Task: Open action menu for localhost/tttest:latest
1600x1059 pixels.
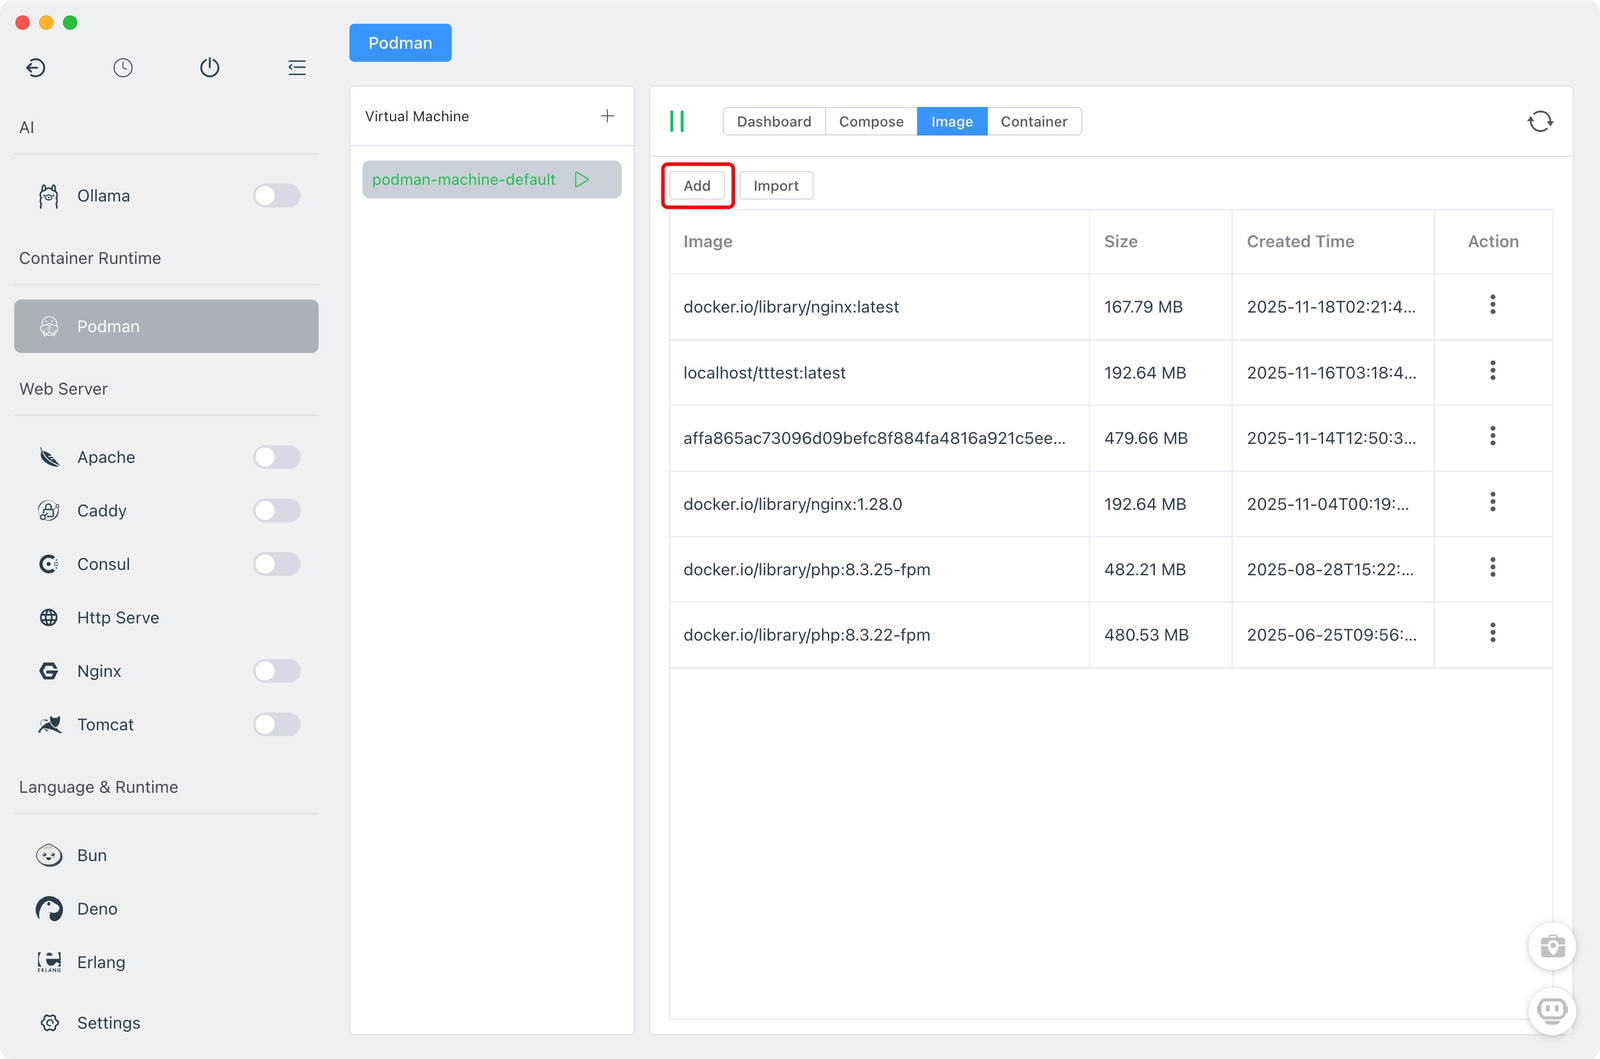Action: (1492, 371)
